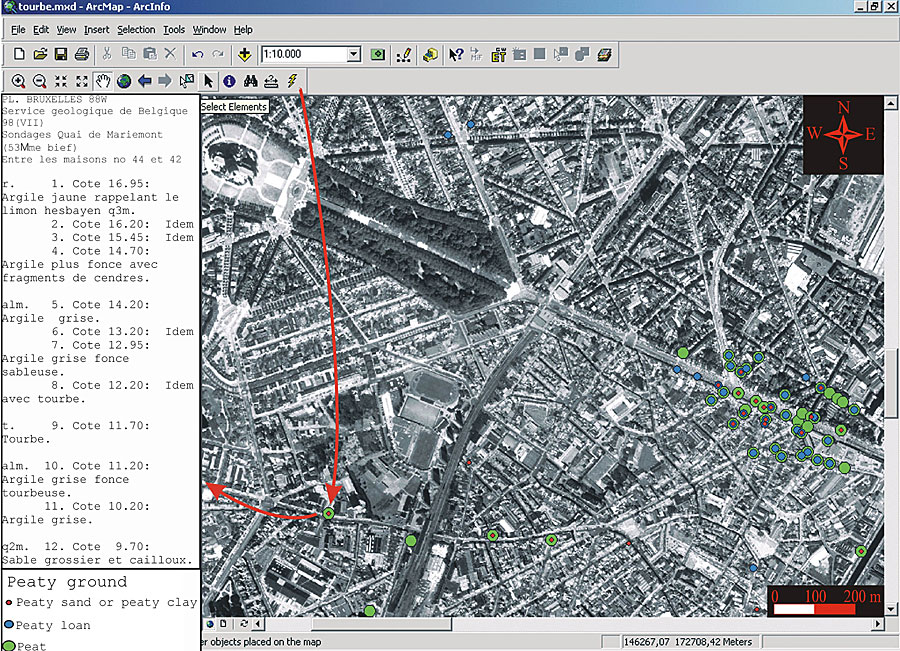Screen dimensions: 900x651
Task: Click the Add Data button
Action: coord(244,54)
